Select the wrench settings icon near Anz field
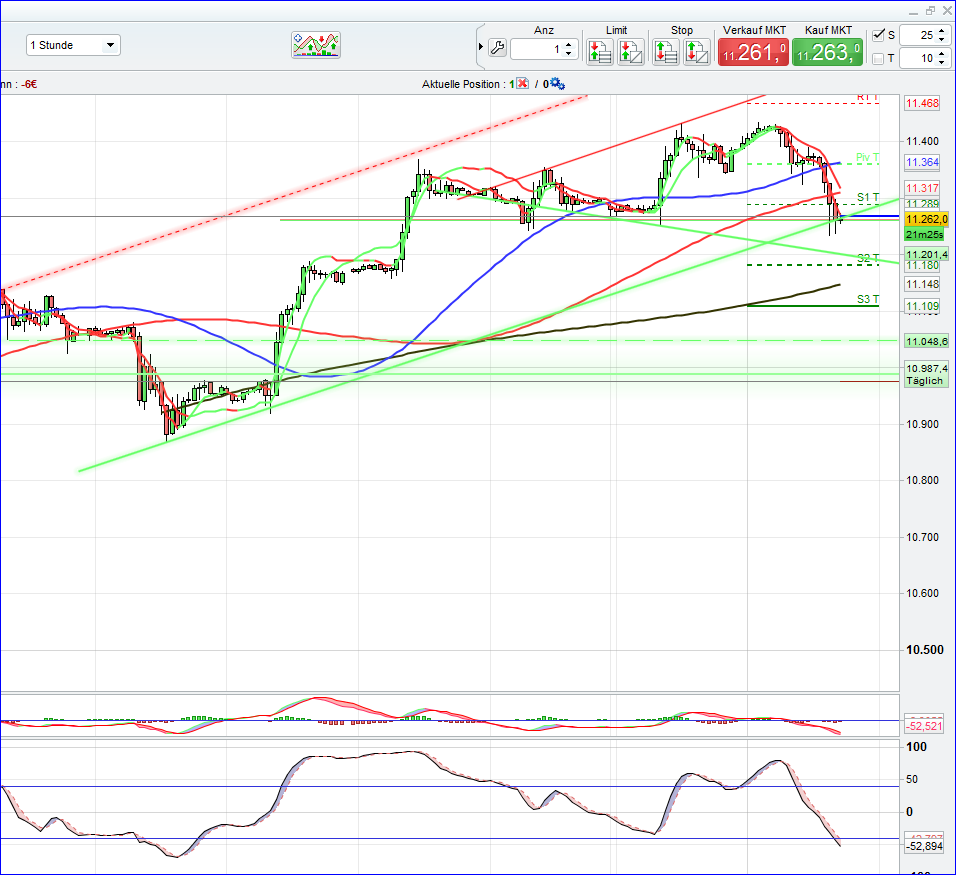956x875 pixels. click(495, 46)
